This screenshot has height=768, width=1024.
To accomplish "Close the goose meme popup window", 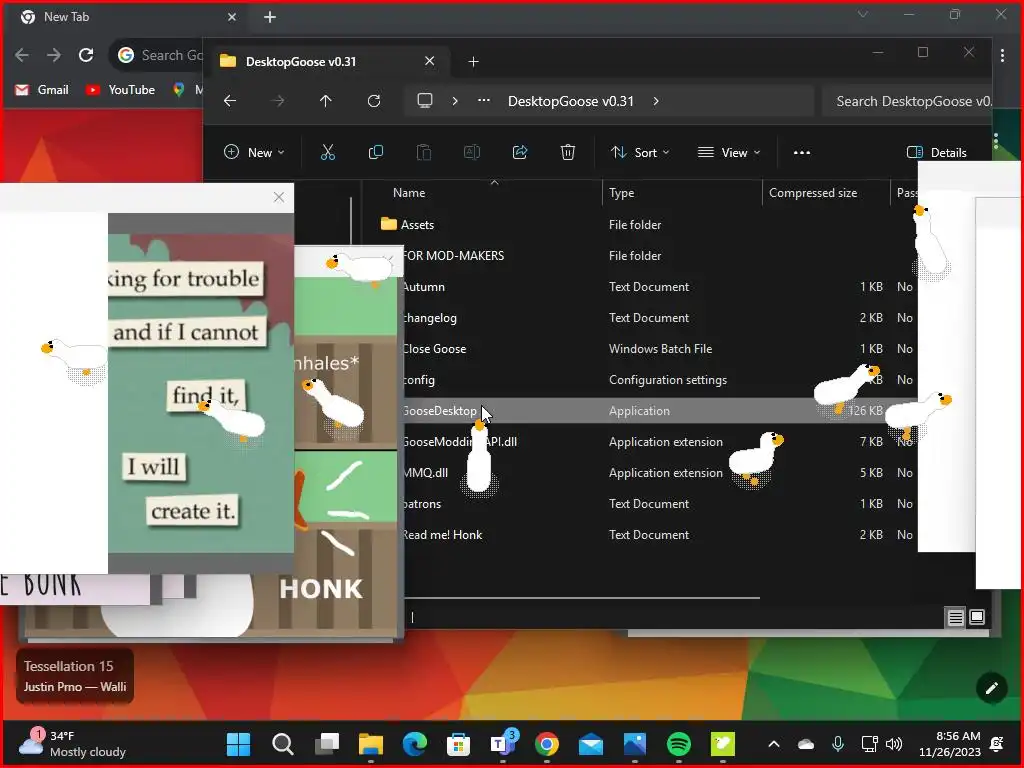I will 279,197.
